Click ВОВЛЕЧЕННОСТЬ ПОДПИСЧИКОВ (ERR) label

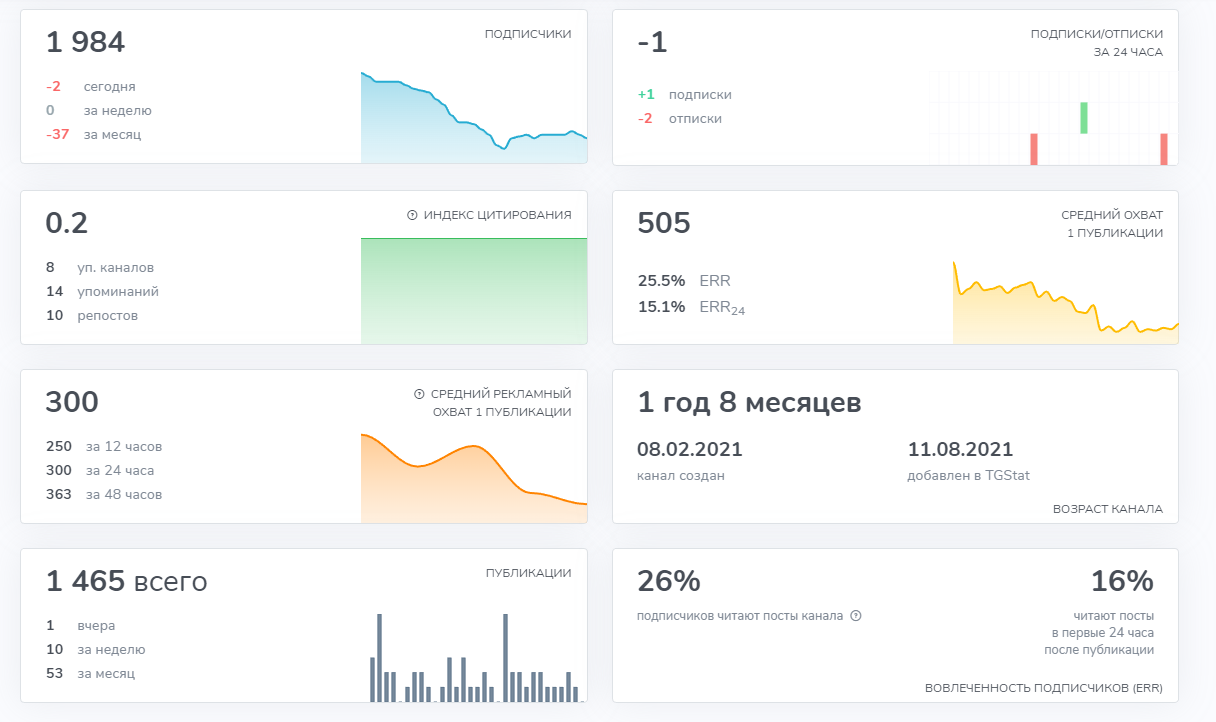(x=1044, y=688)
